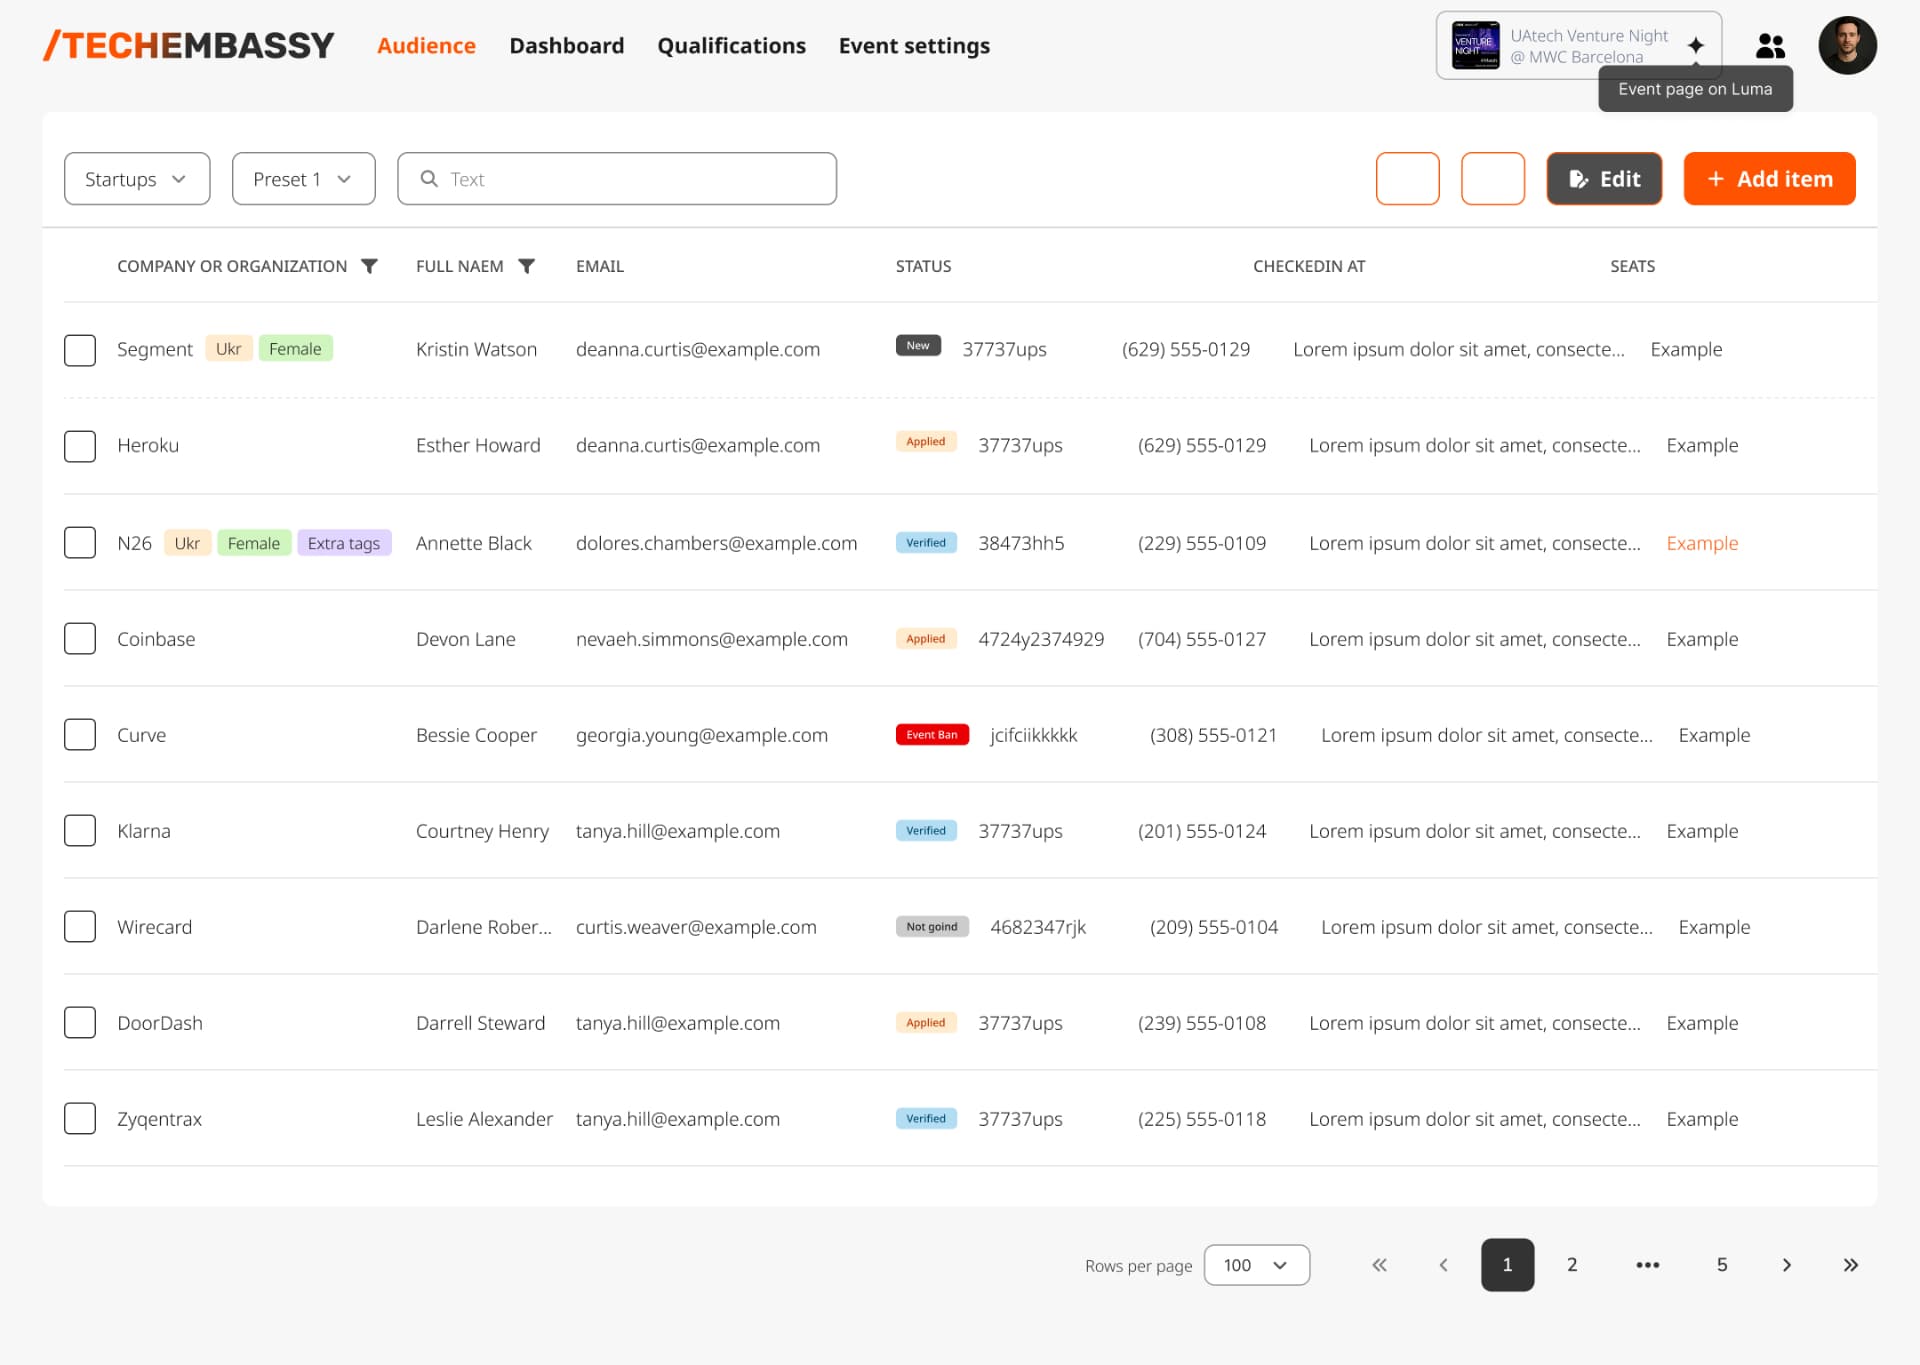Click the filter icon beside Company or Organization
Viewport: 1920px width, 1365px height.
[x=369, y=266]
